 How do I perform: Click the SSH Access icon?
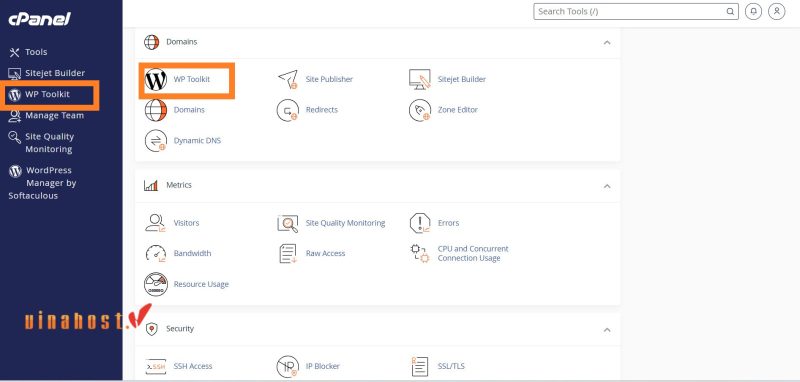[156, 366]
